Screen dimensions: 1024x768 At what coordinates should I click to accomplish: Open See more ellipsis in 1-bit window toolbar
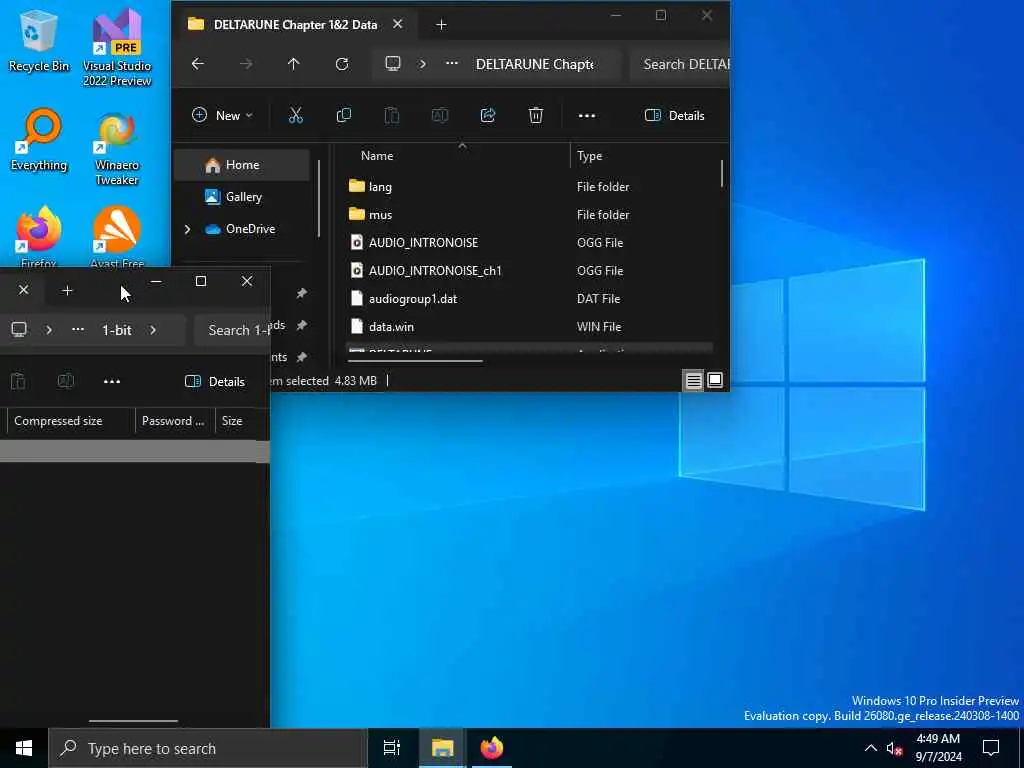click(x=112, y=381)
